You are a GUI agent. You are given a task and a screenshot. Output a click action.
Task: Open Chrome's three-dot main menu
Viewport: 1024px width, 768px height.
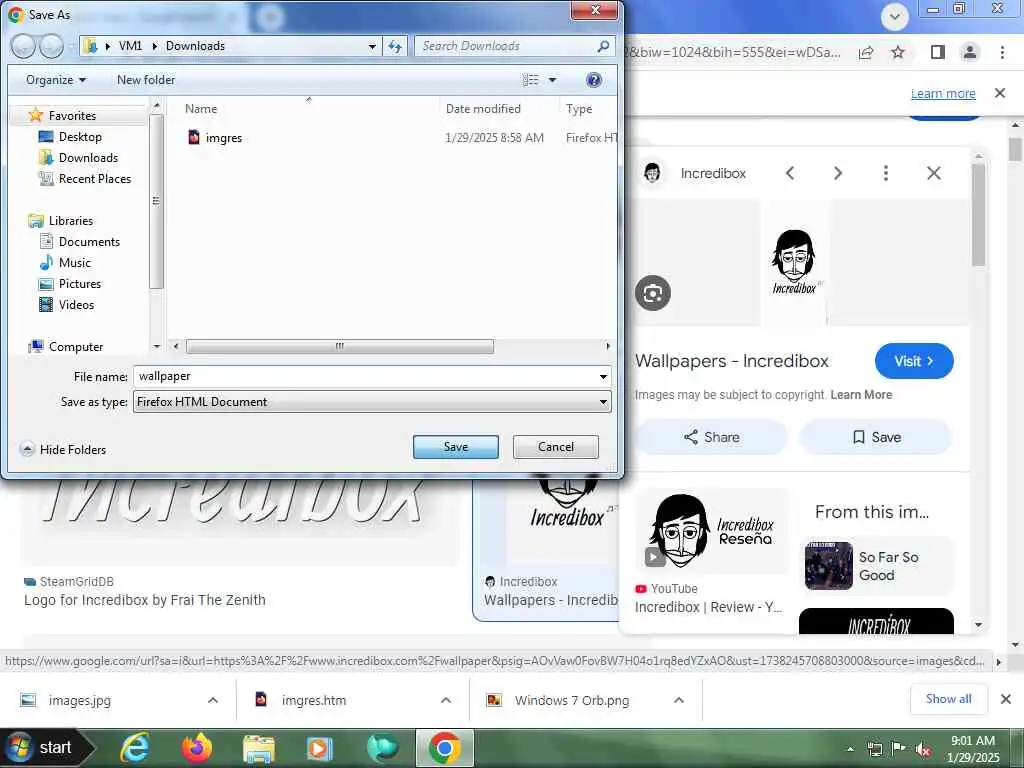pos(1002,52)
